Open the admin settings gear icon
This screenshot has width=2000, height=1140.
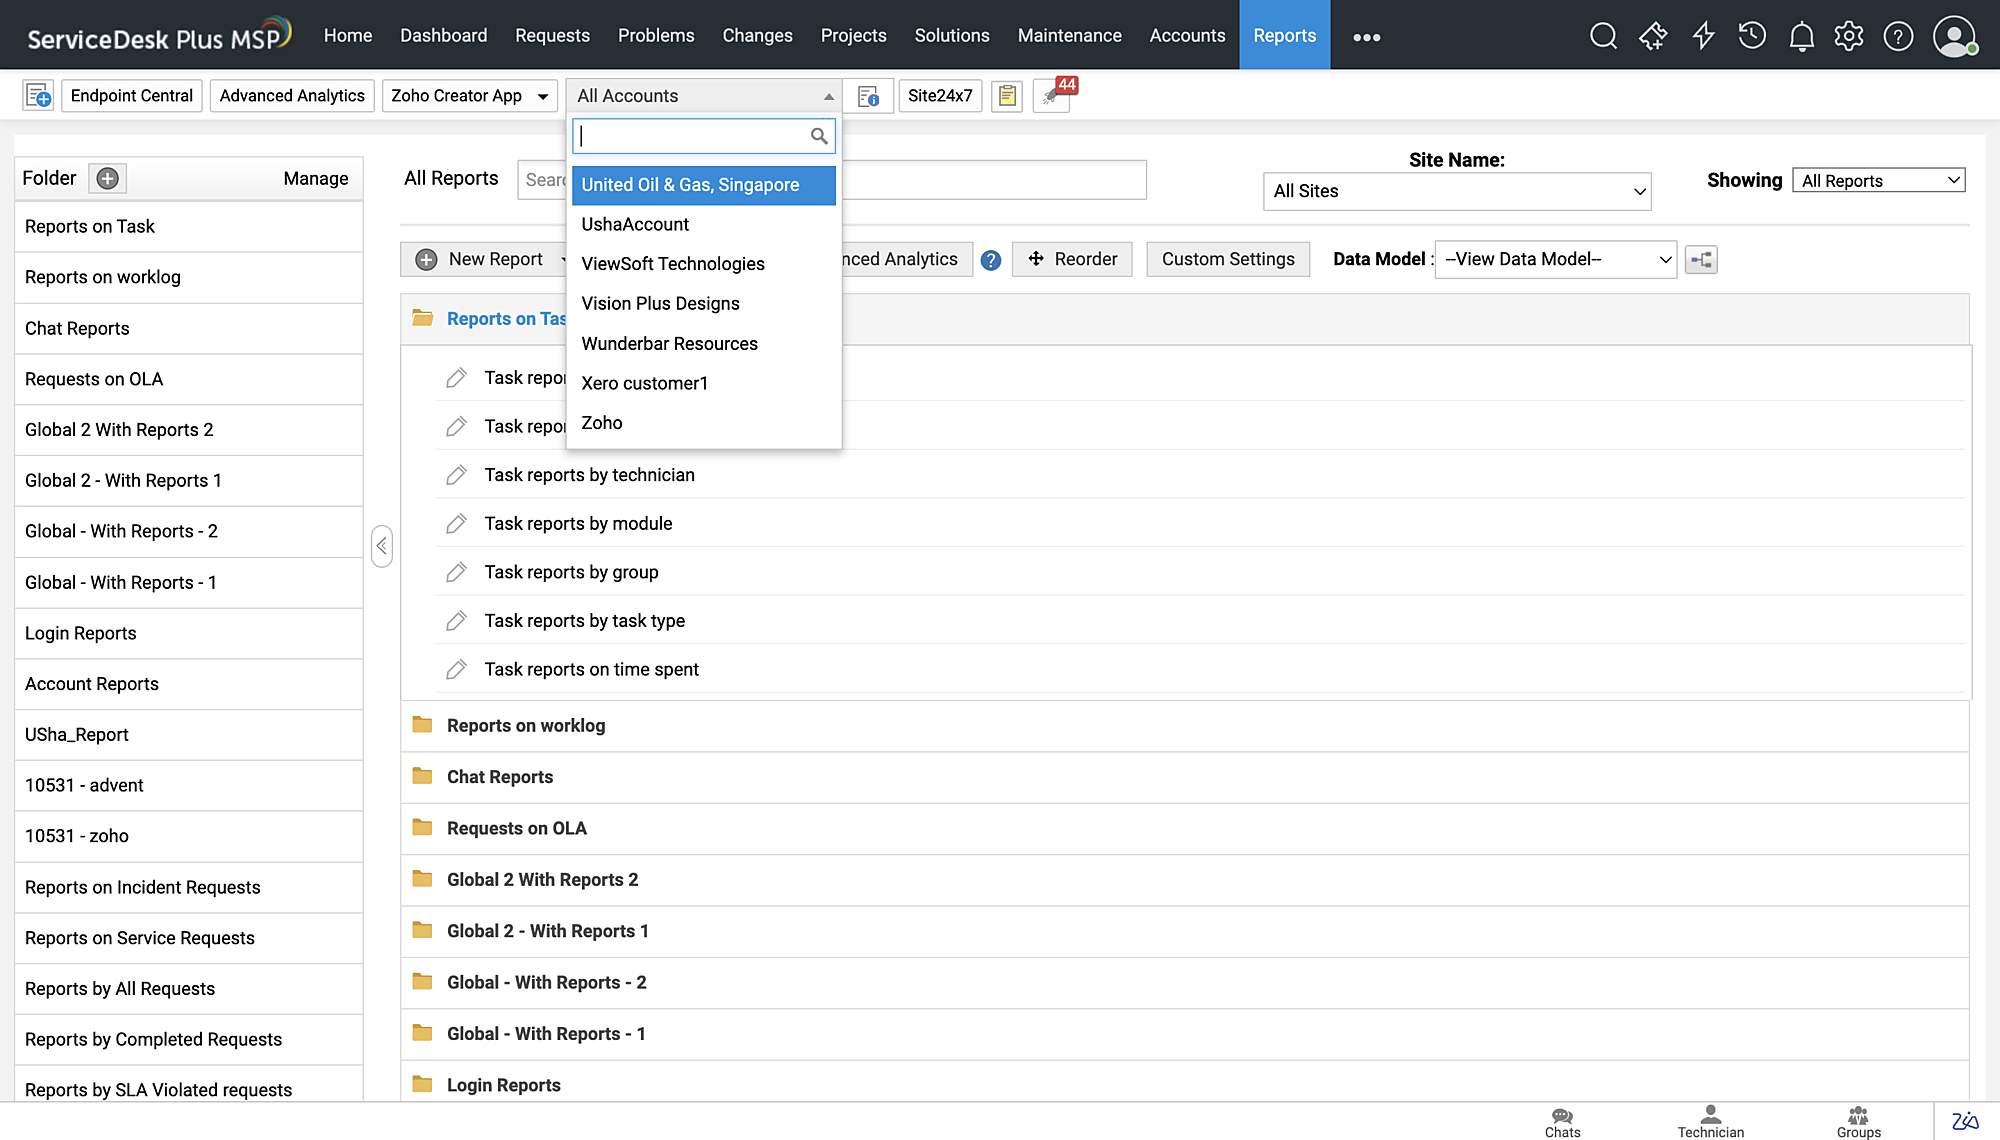click(x=1849, y=37)
